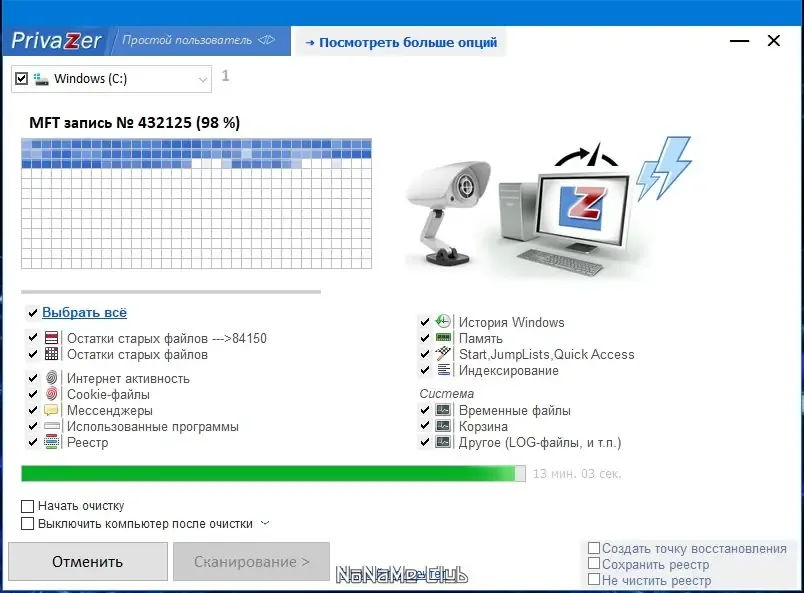Click the grid icon beside second Остатки старых файлов
This screenshot has height=593, width=804.
[51, 354]
